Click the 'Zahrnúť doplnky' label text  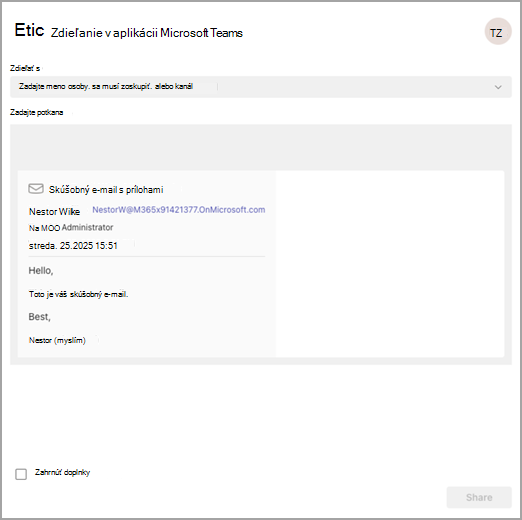coord(62,472)
